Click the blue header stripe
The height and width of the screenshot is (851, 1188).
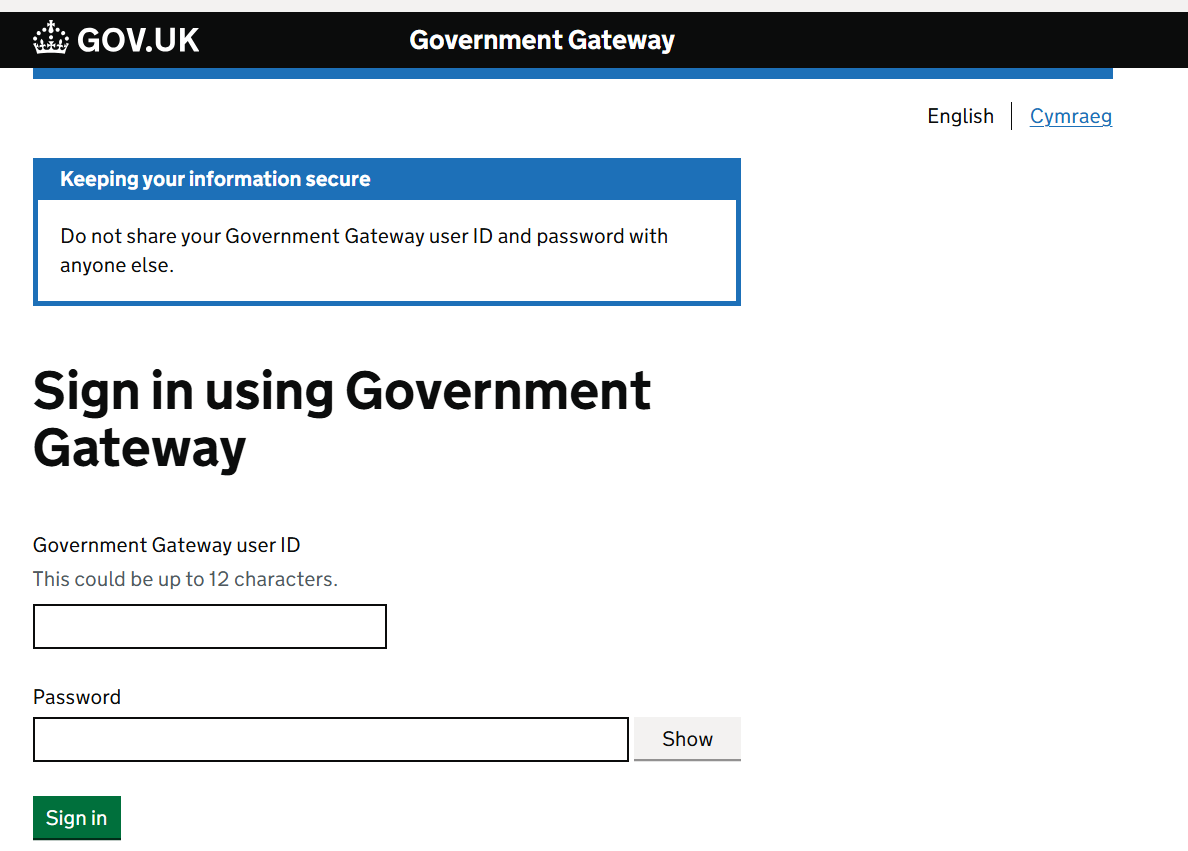574,70
